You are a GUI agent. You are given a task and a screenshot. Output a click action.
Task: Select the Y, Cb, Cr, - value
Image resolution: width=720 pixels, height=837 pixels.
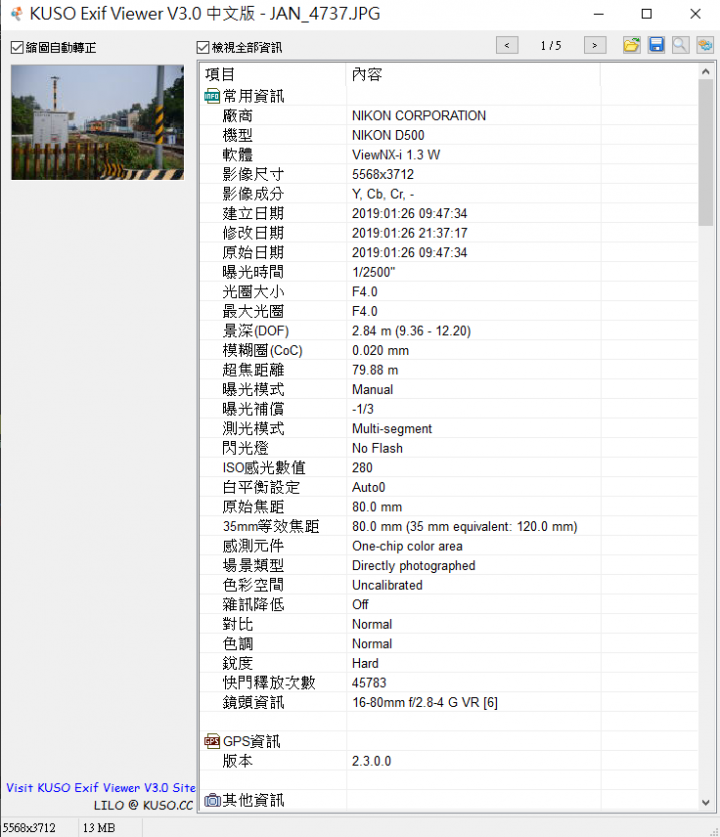[383, 194]
